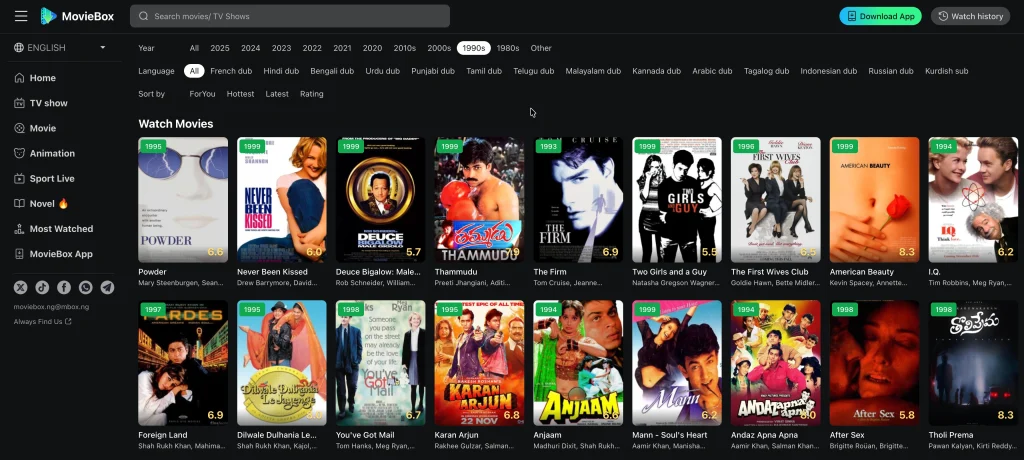Open the Facebook social icon
1024x460 pixels.
(x=63, y=287)
